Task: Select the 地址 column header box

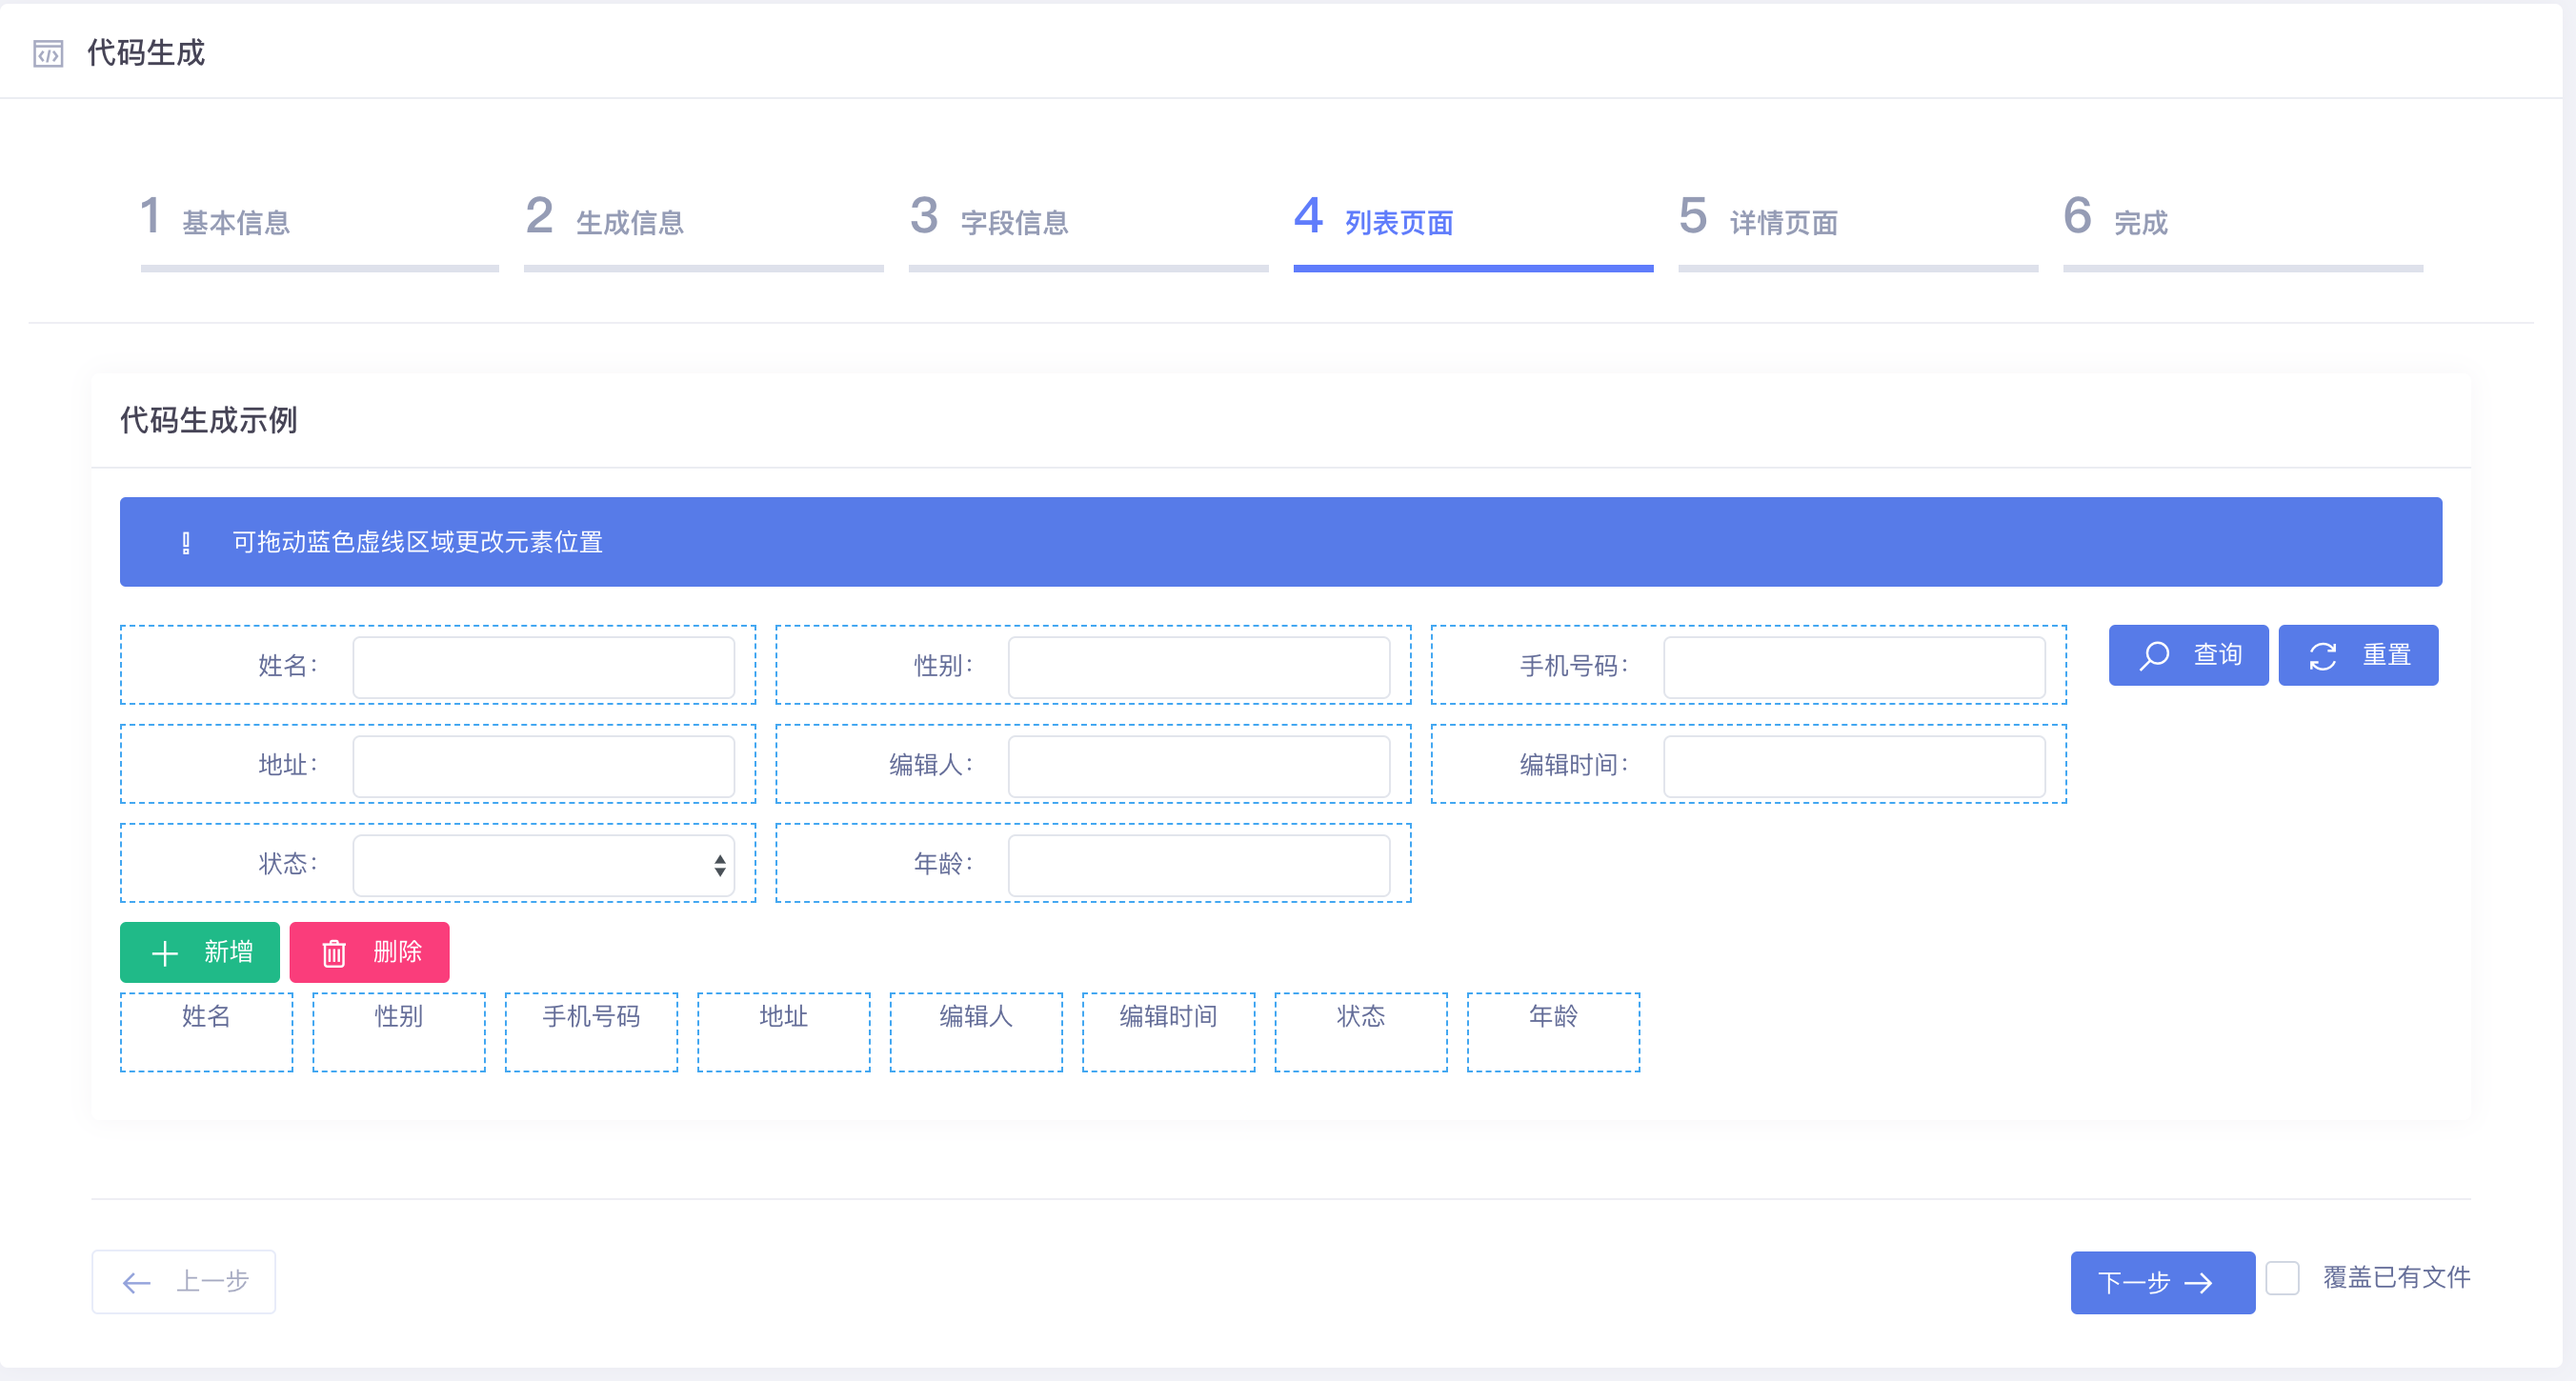Action: pyautogui.click(x=784, y=1032)
